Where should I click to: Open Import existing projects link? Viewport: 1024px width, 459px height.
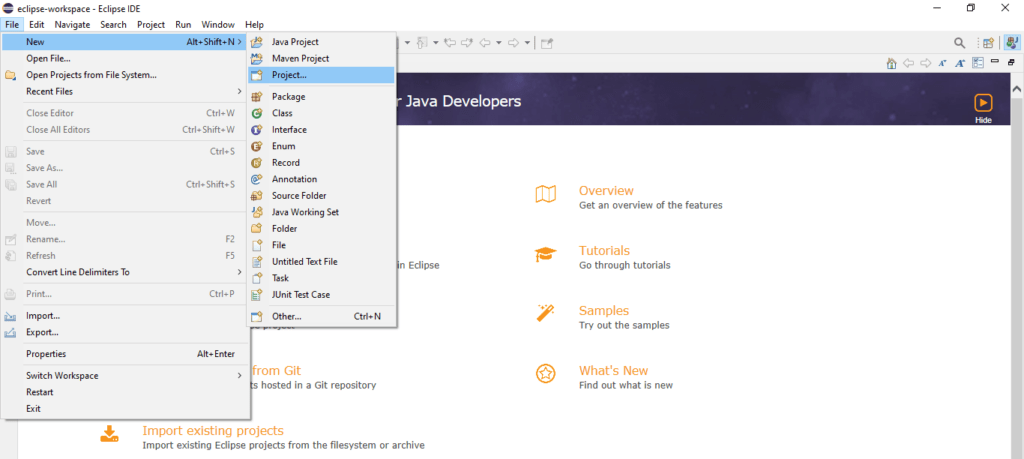point(213,431)
